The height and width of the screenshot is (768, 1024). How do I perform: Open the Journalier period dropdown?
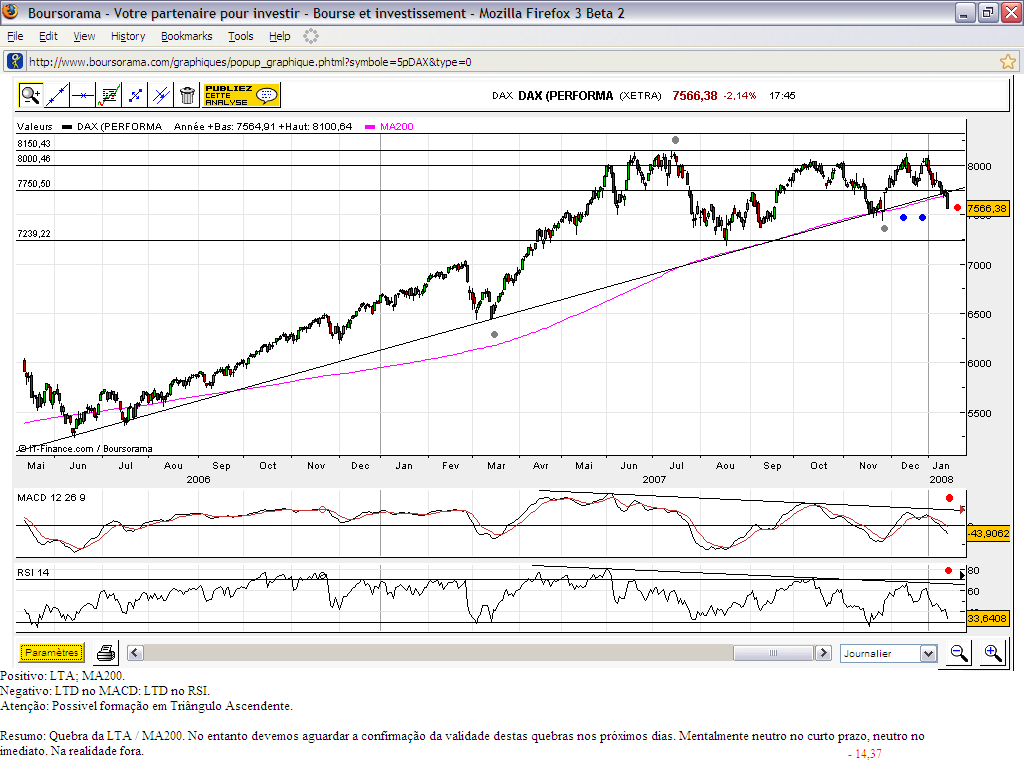pyautogui.click(x=889, y=653)
